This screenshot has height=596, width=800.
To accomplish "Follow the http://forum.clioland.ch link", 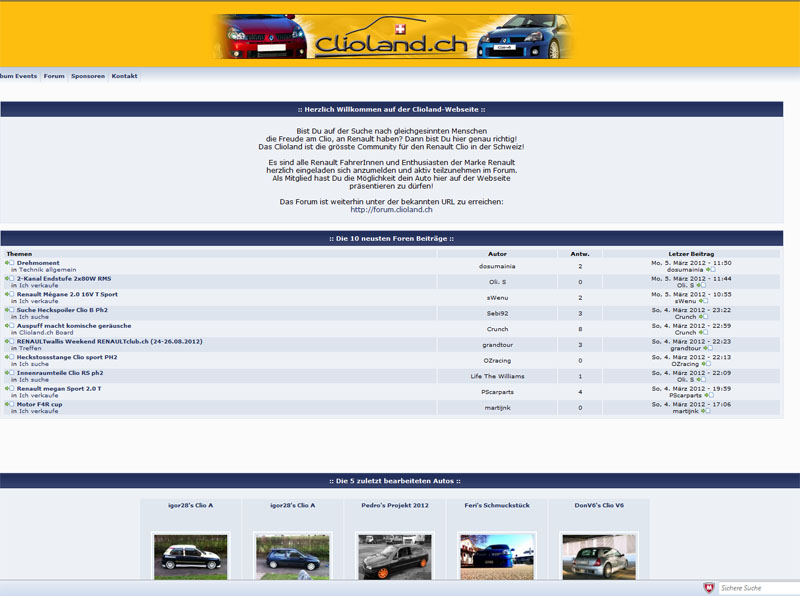I will (x=391, y=210).
